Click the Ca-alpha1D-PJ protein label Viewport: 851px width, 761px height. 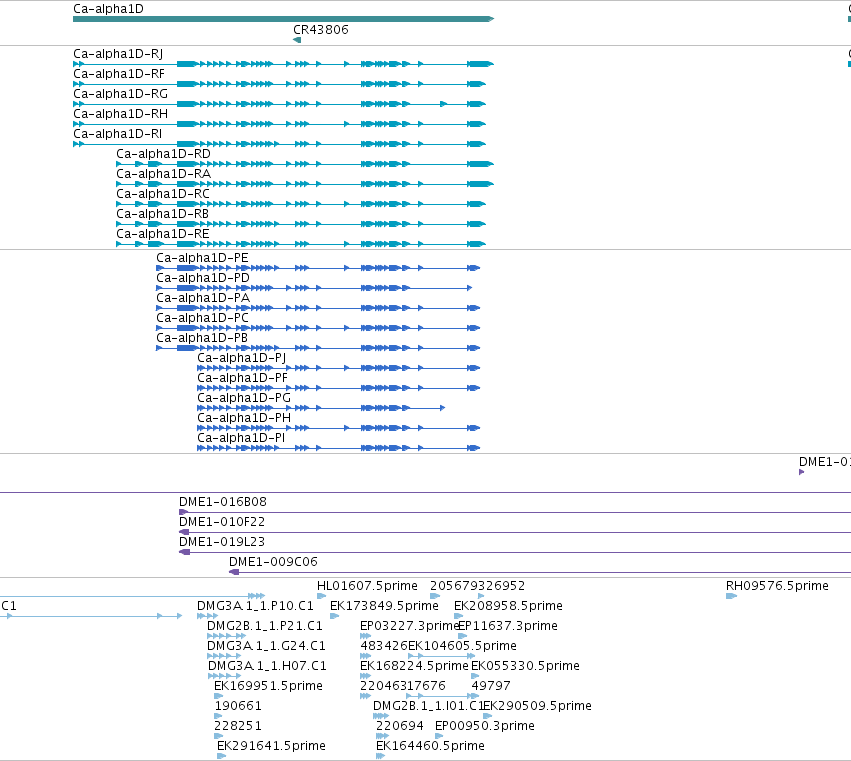[x=242, y=358]
